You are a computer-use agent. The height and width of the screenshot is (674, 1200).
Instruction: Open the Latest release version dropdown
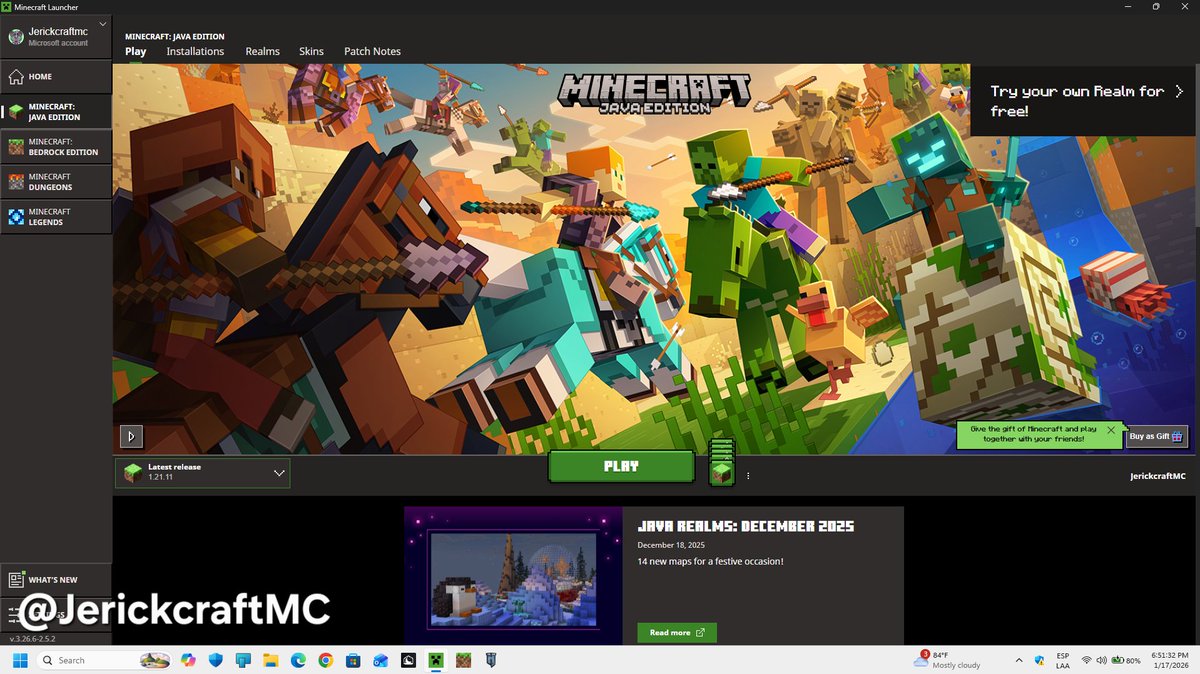click(x=203, y=473)
